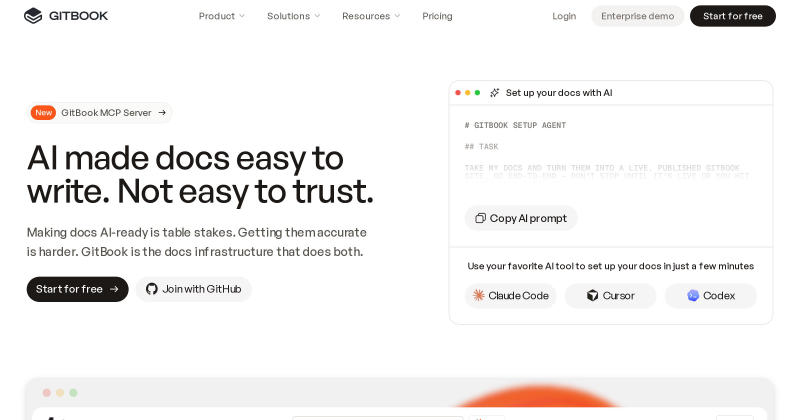Image resolution: width=800 pixels, height=420 pixels.
Task: Click the top-right Start for free button
Action: pos(733,16)
